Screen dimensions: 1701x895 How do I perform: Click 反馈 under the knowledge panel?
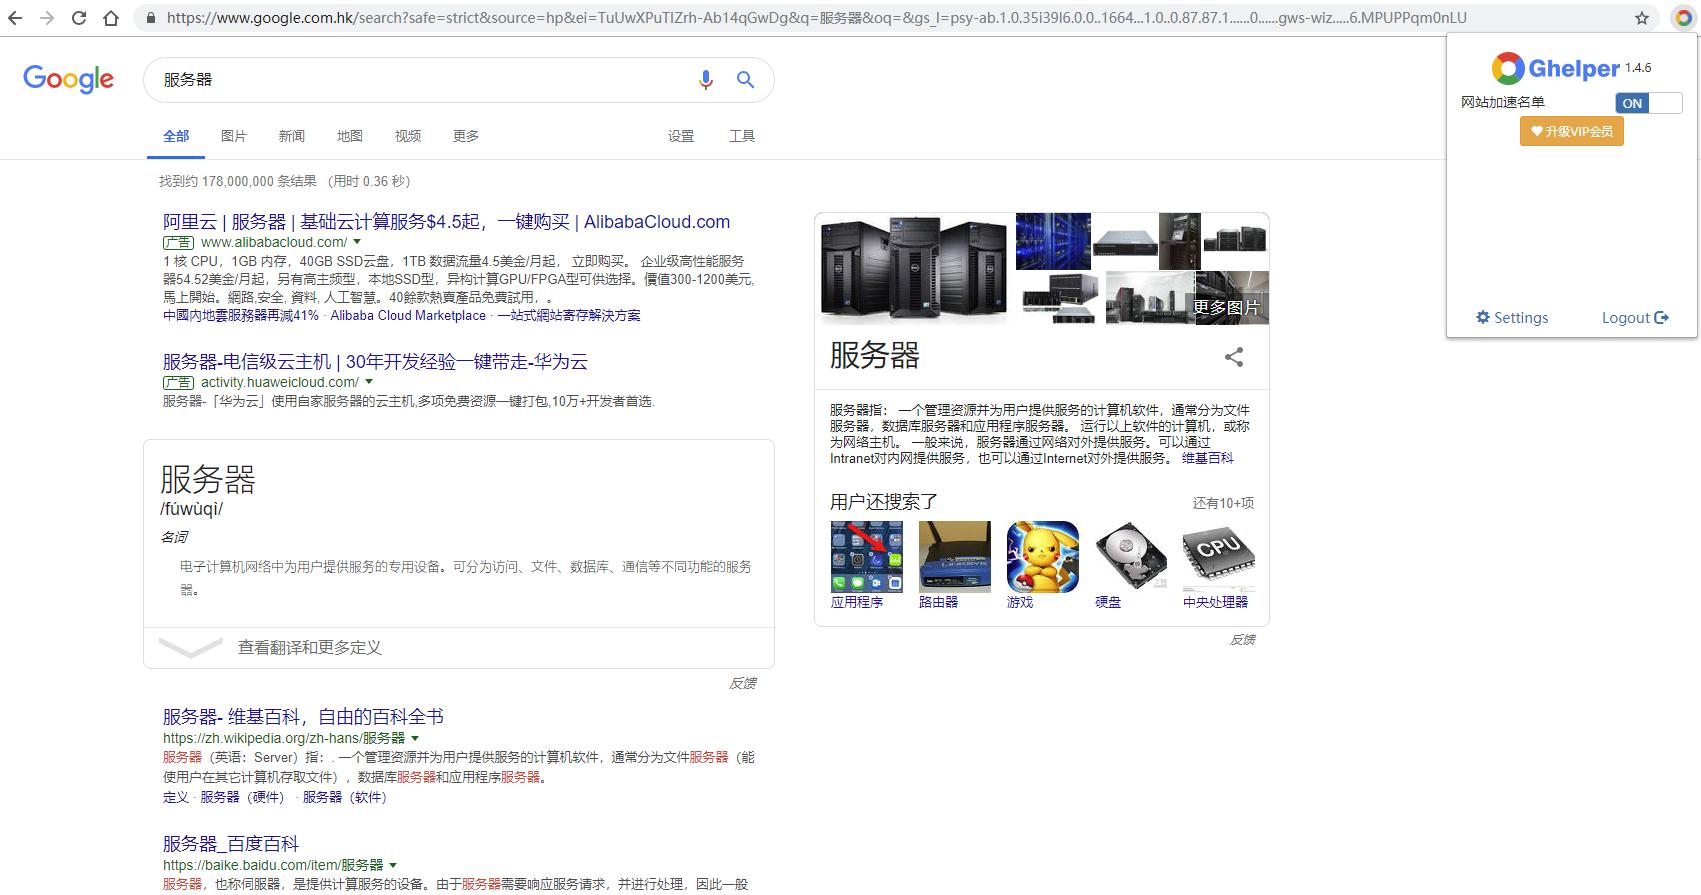[x=1242, y=639]
